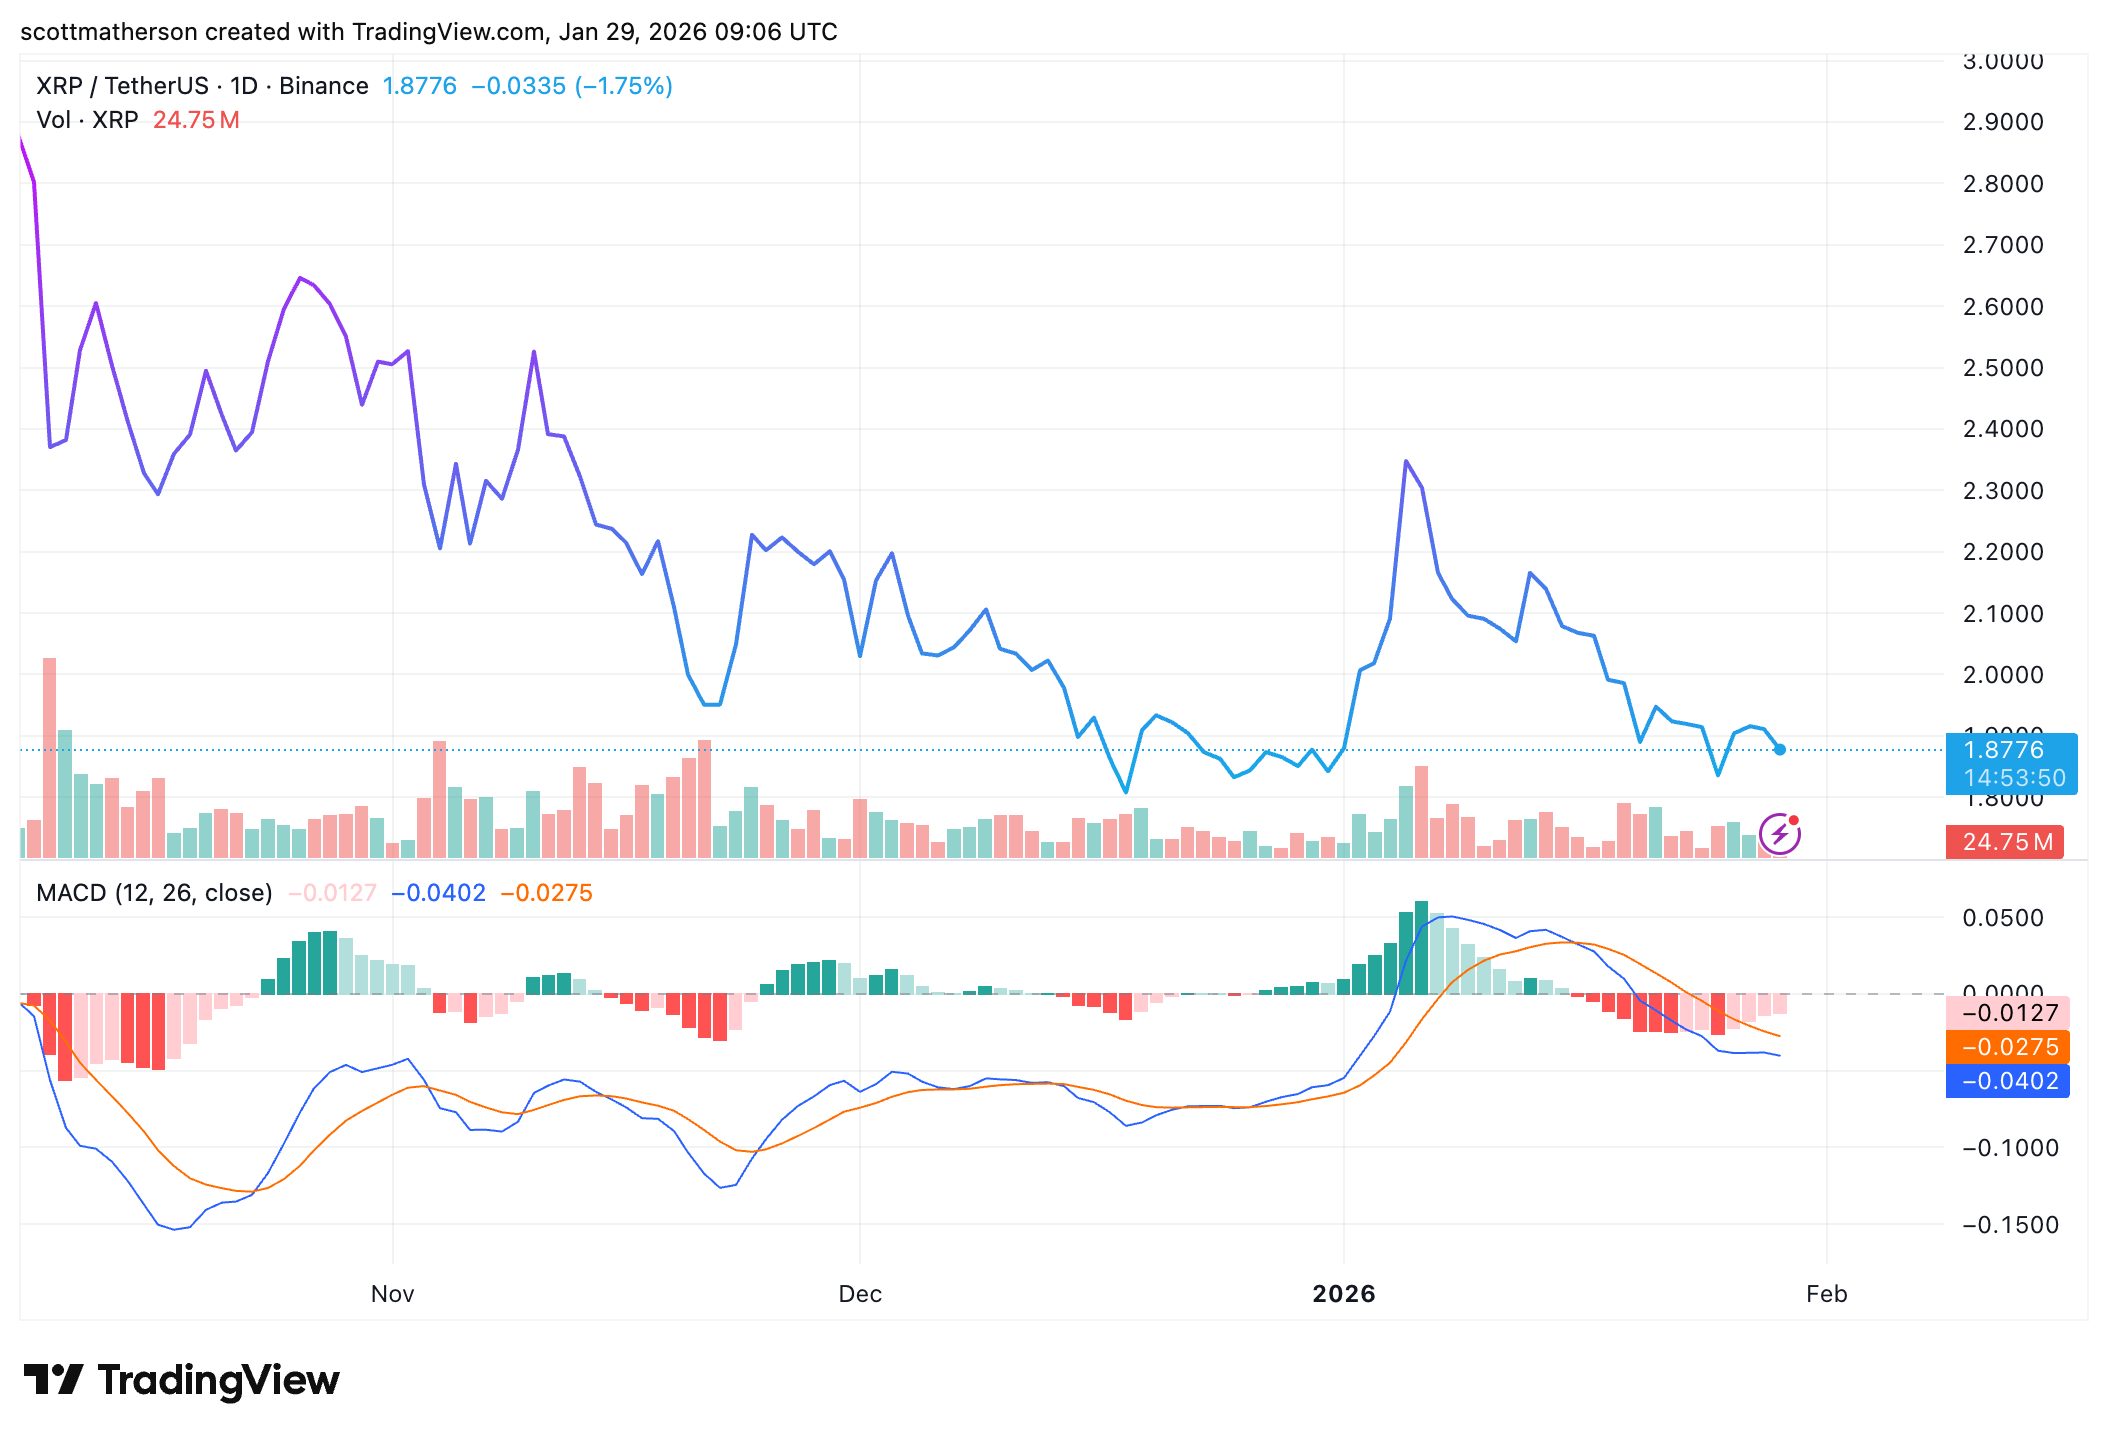Click the TradingView logo at bottom

(x=181, y=1380)
